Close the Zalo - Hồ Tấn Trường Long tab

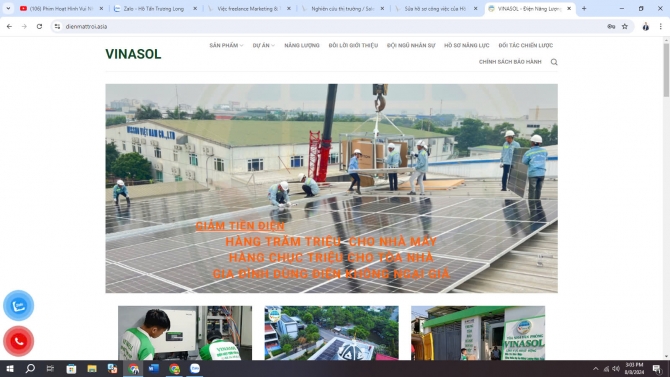pos(195,9)
